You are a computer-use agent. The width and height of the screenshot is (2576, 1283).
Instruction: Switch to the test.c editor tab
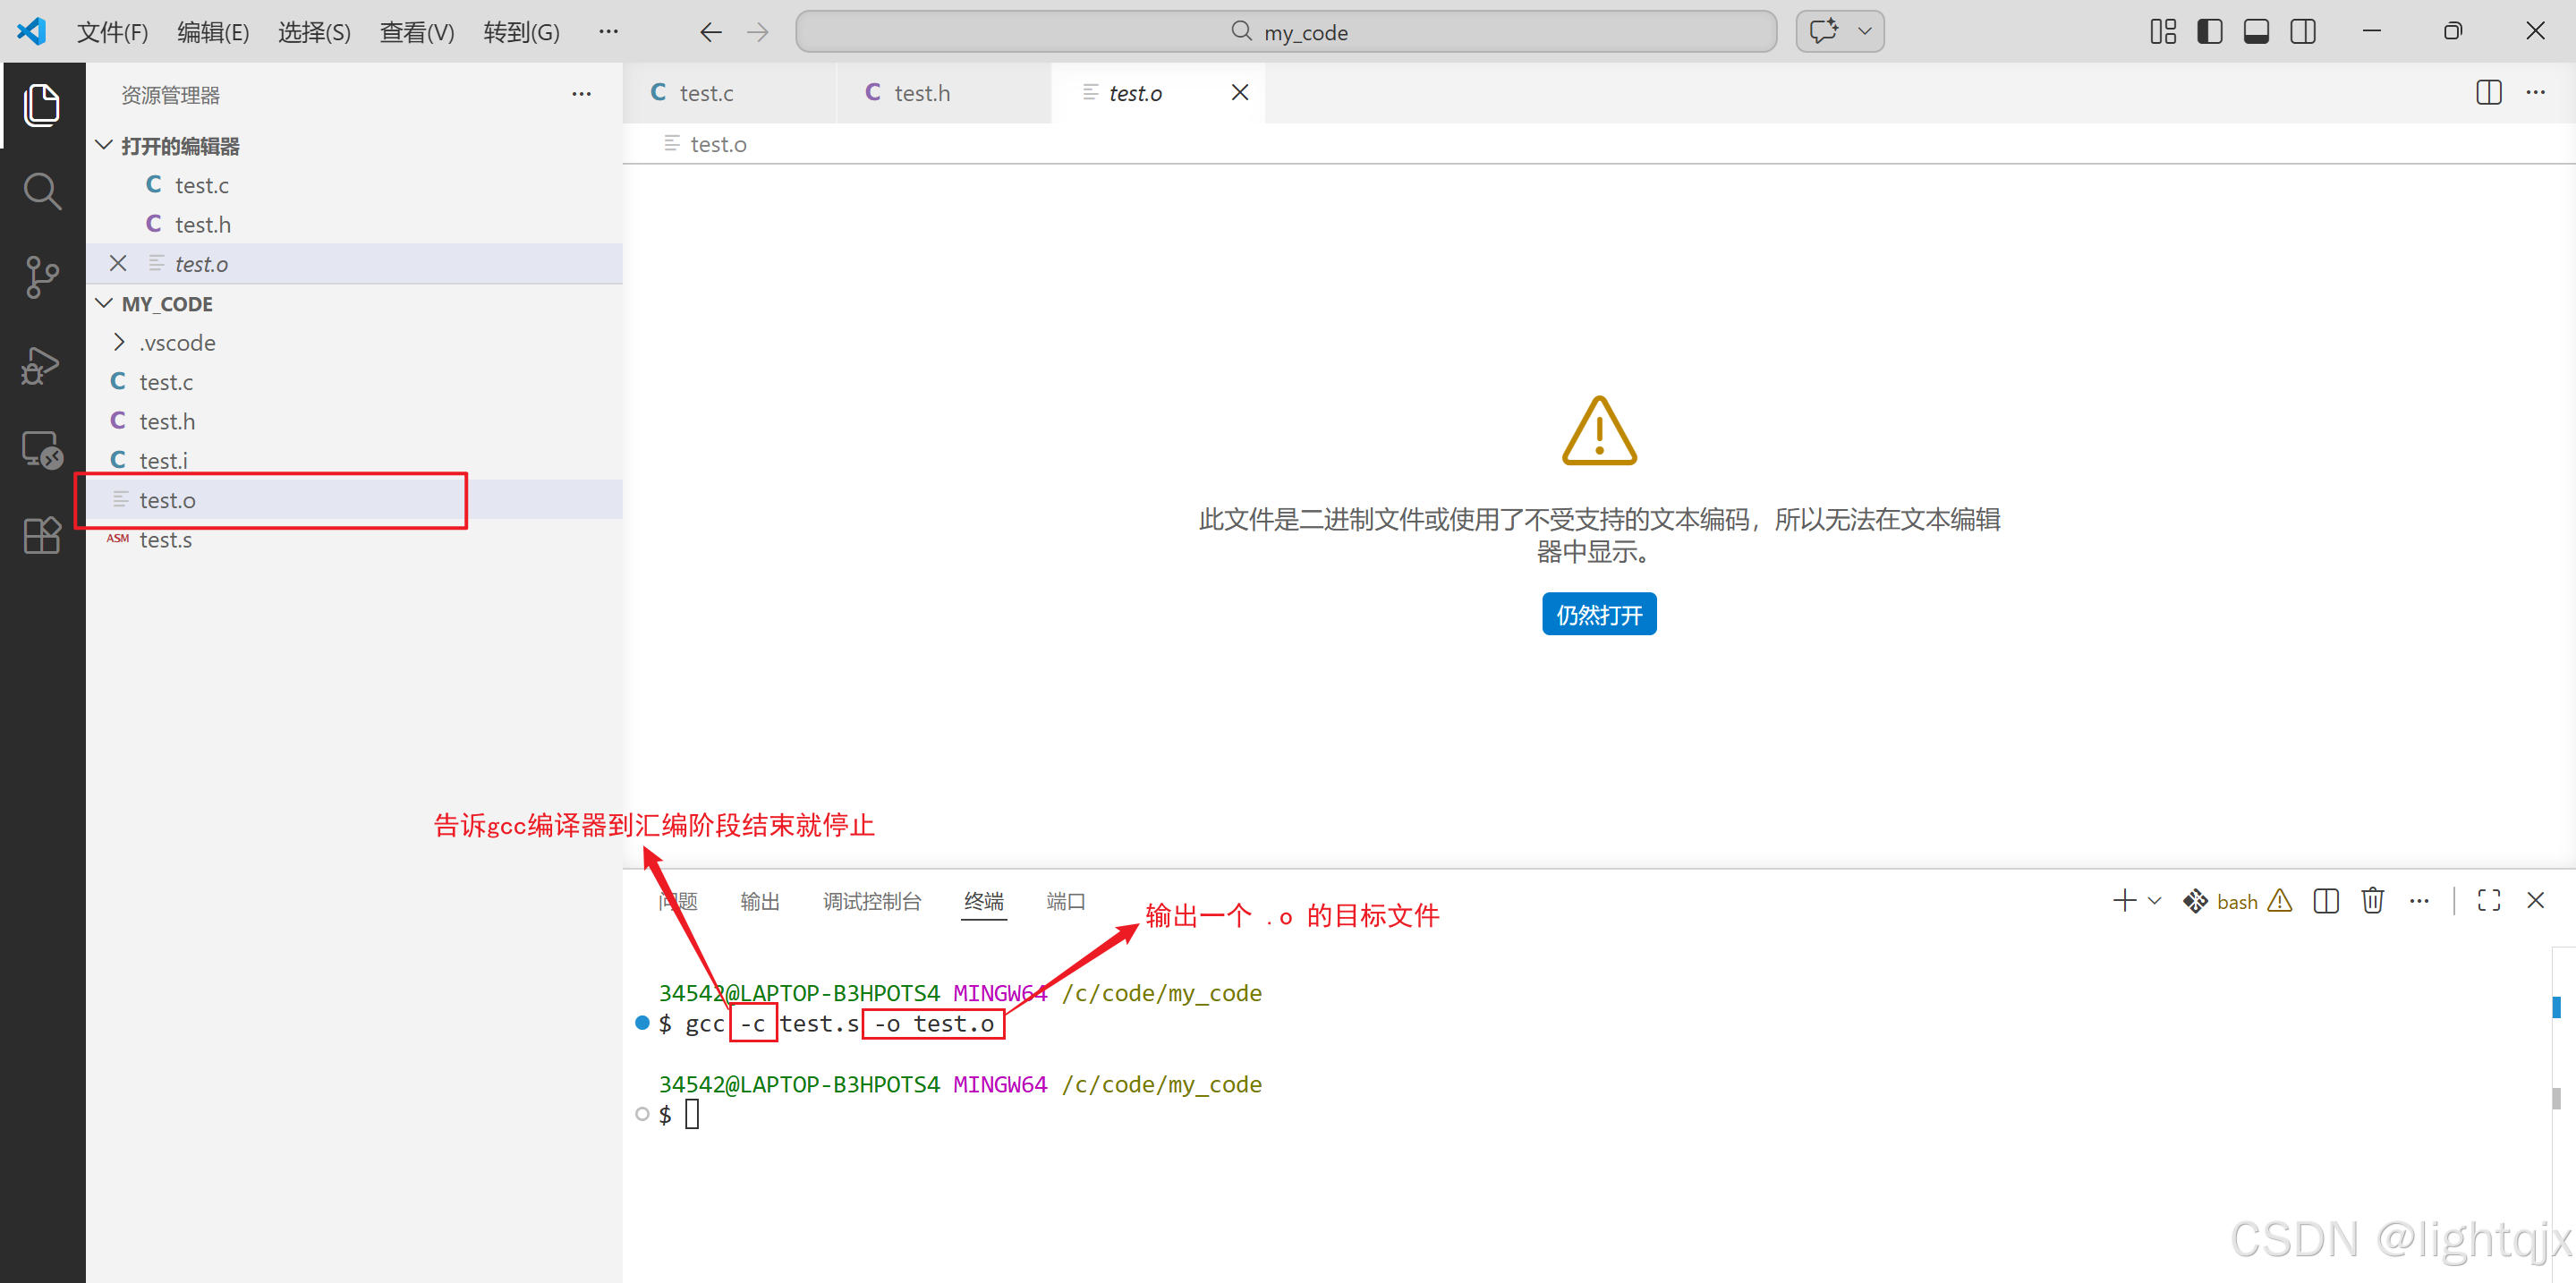(730, 93)
